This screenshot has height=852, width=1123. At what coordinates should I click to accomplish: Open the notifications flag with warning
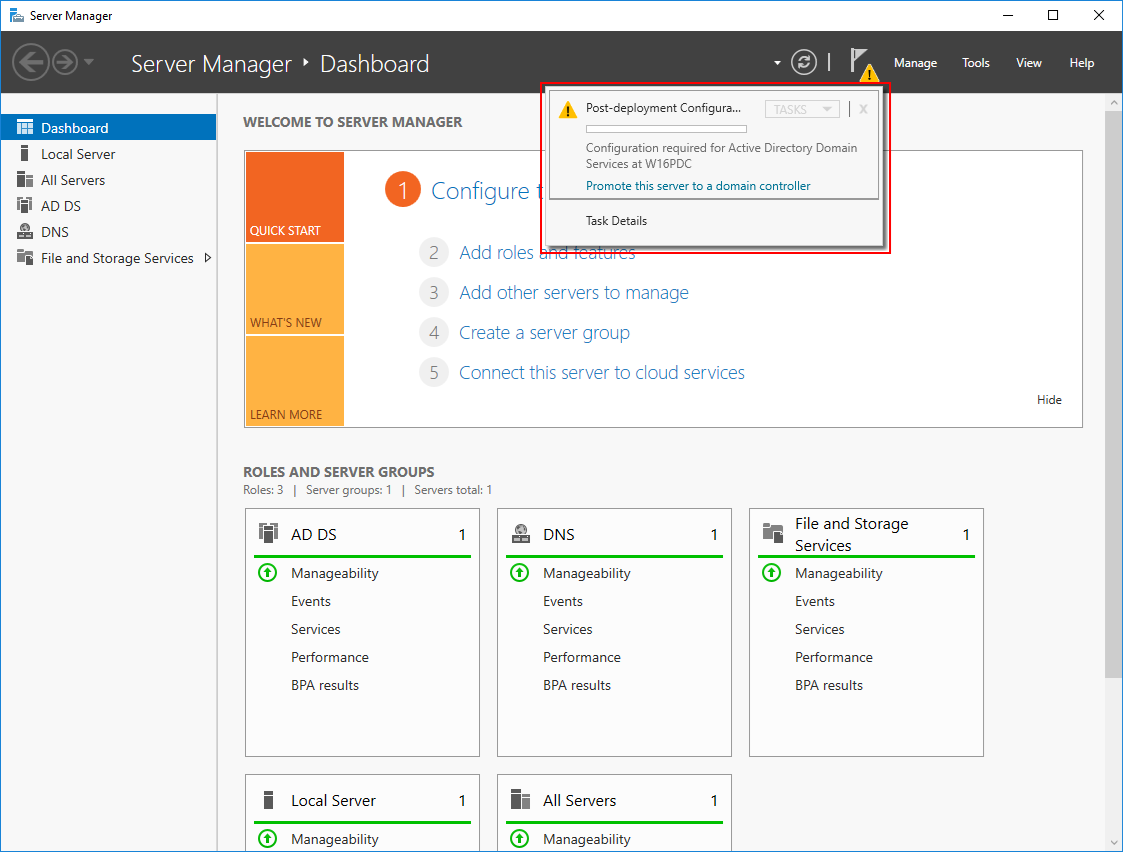[862, 64]
